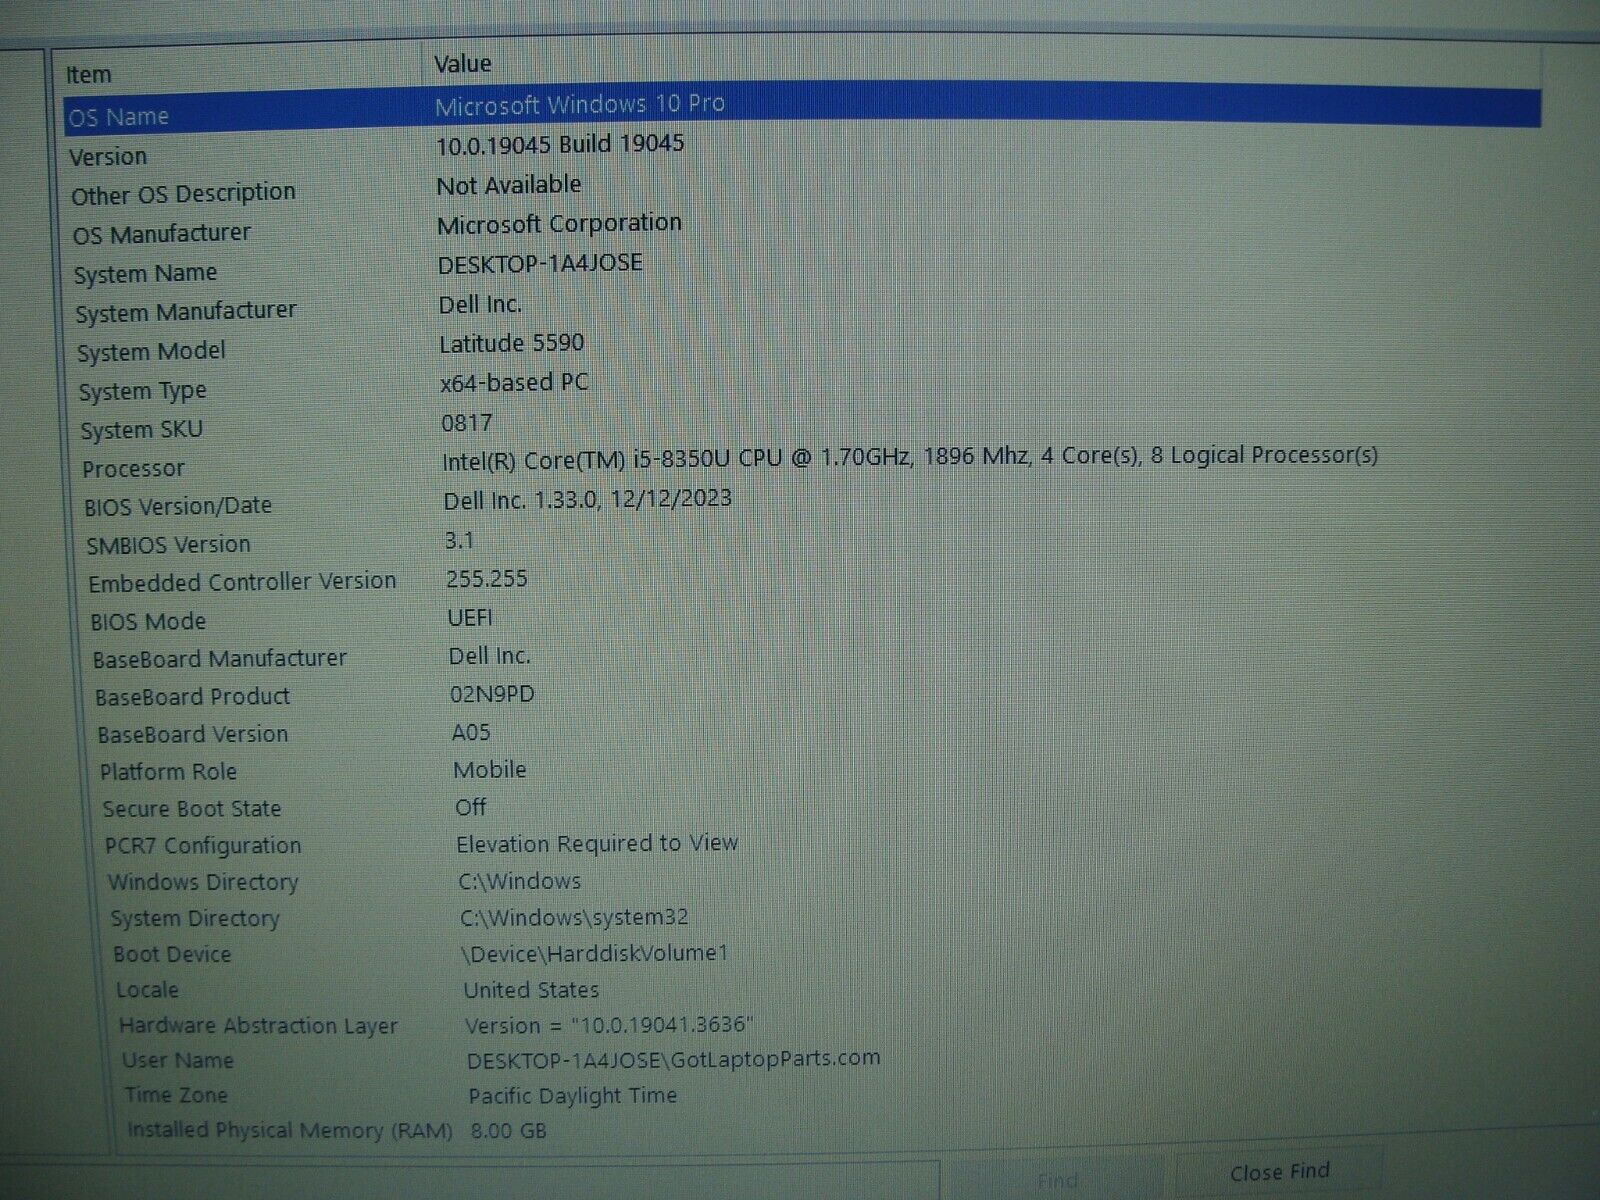Select the Time Zone row
The width and height of the screenshot is (1600, 1200).
pos(176,1096)
